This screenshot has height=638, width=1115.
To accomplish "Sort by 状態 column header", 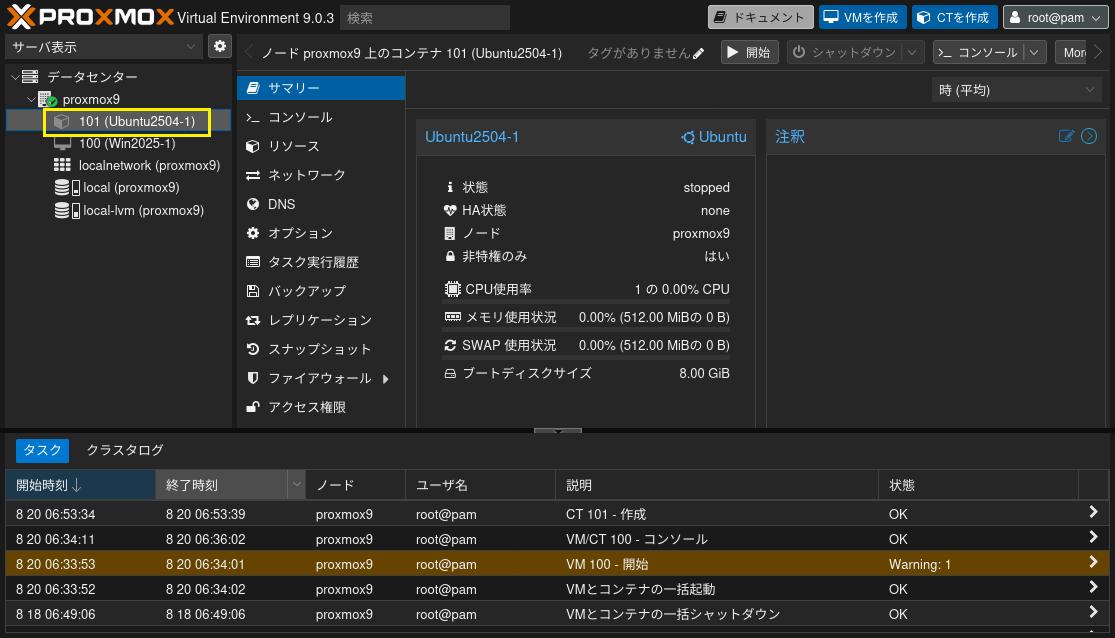I will pyautogui.click(x=978, y=485).
